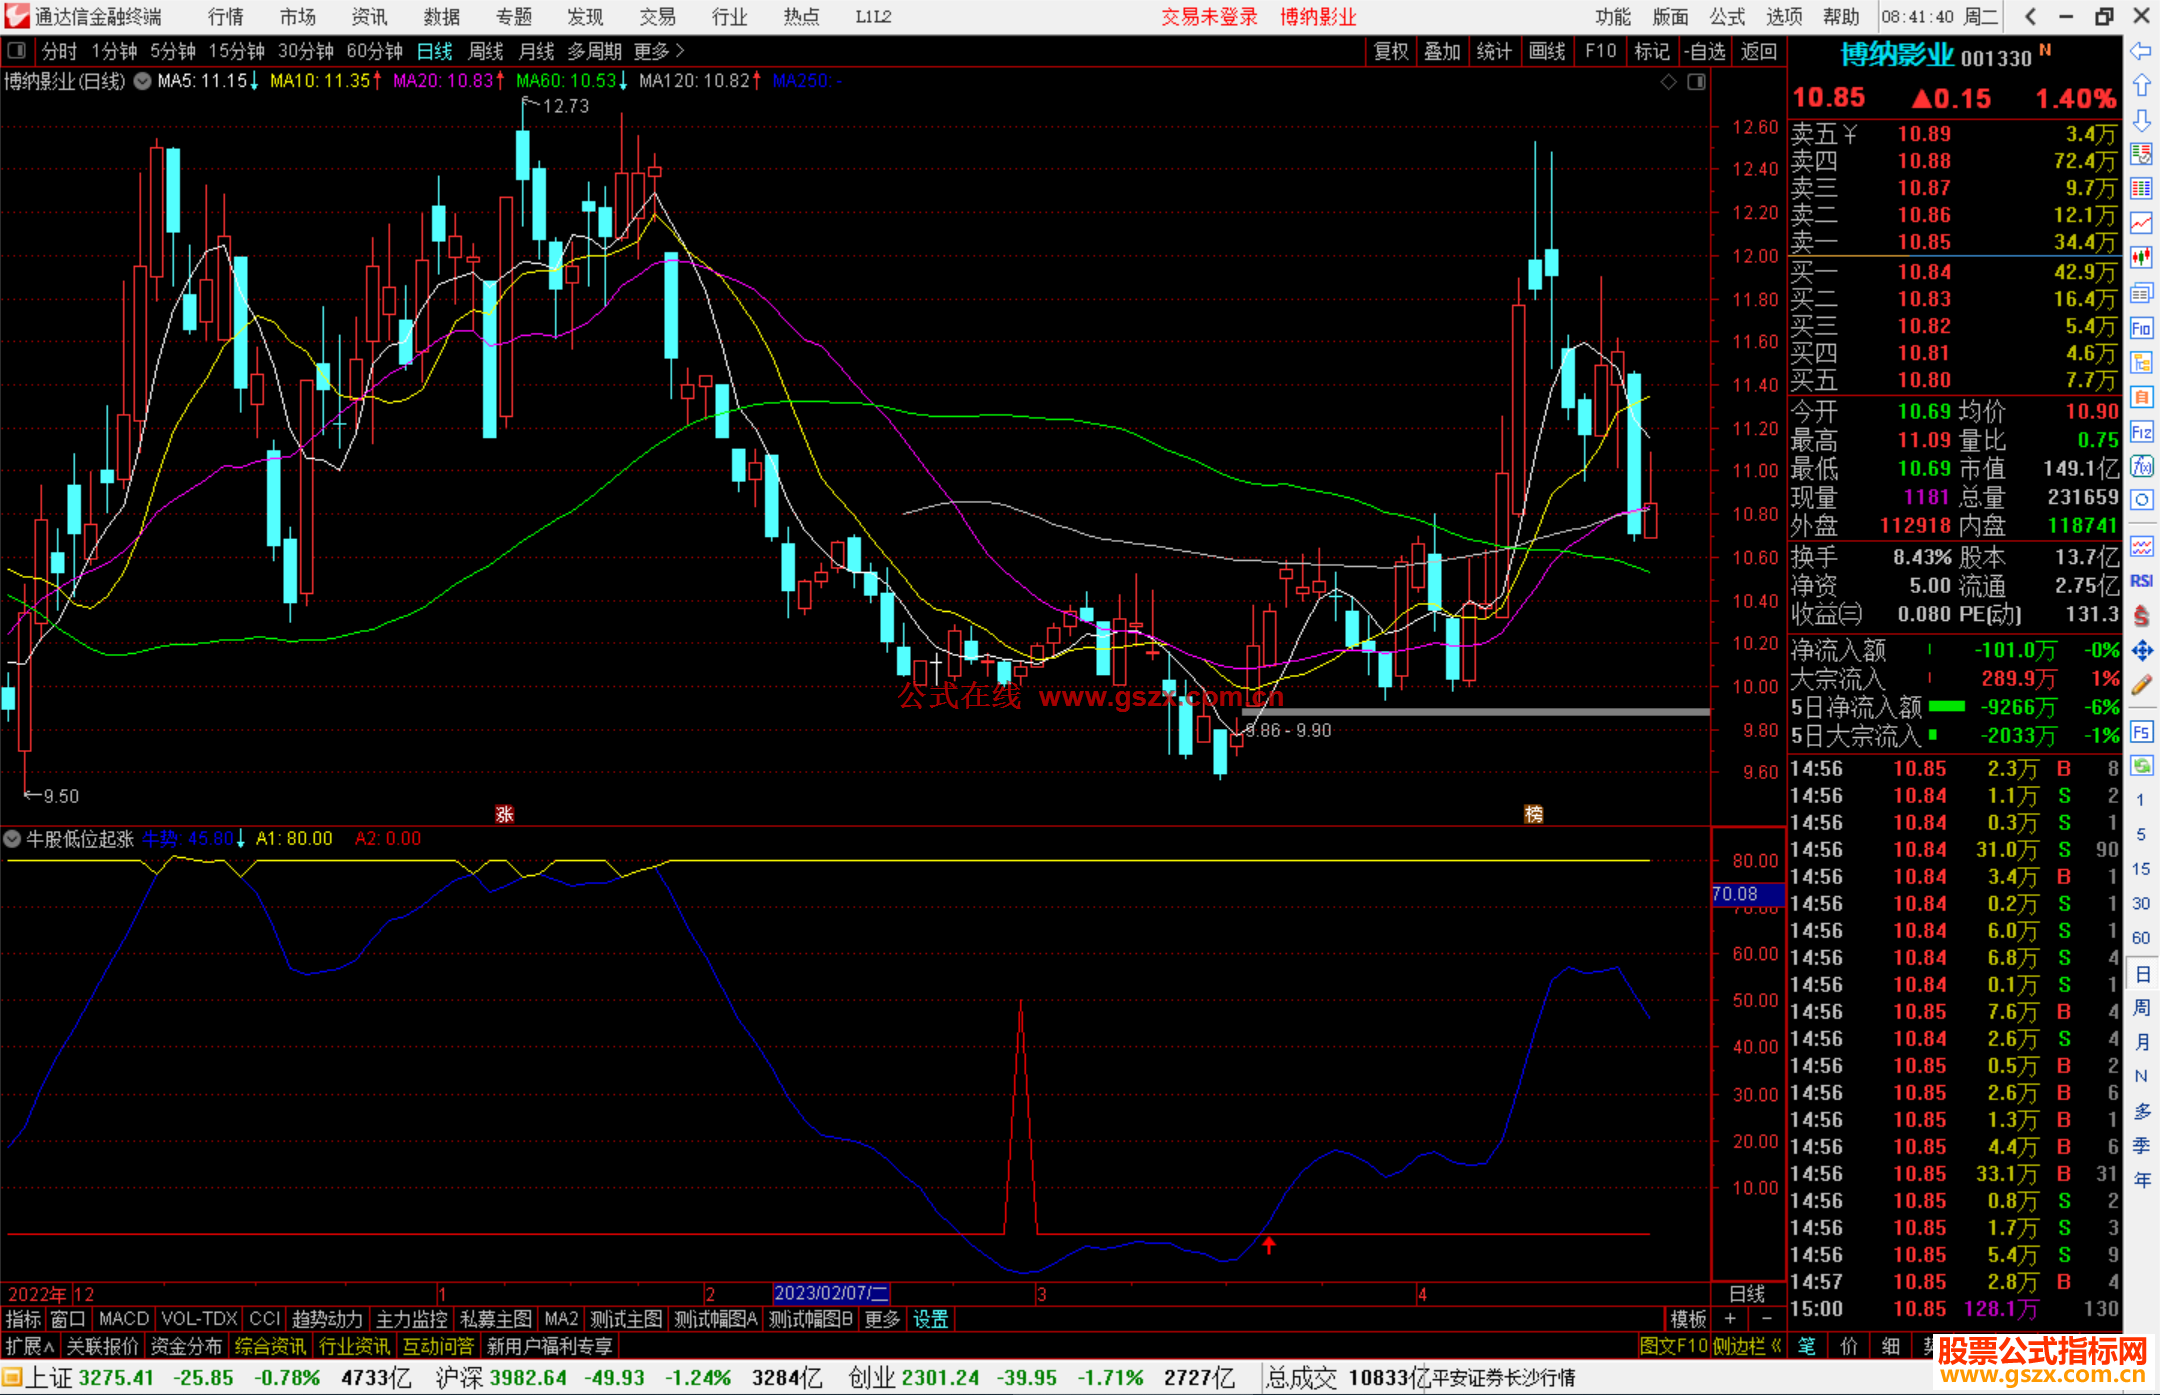The height and width of the screenshot is (1395, 2160).
Task: Select the 30 minute period in sidebar
Action: coord(2141,904)
